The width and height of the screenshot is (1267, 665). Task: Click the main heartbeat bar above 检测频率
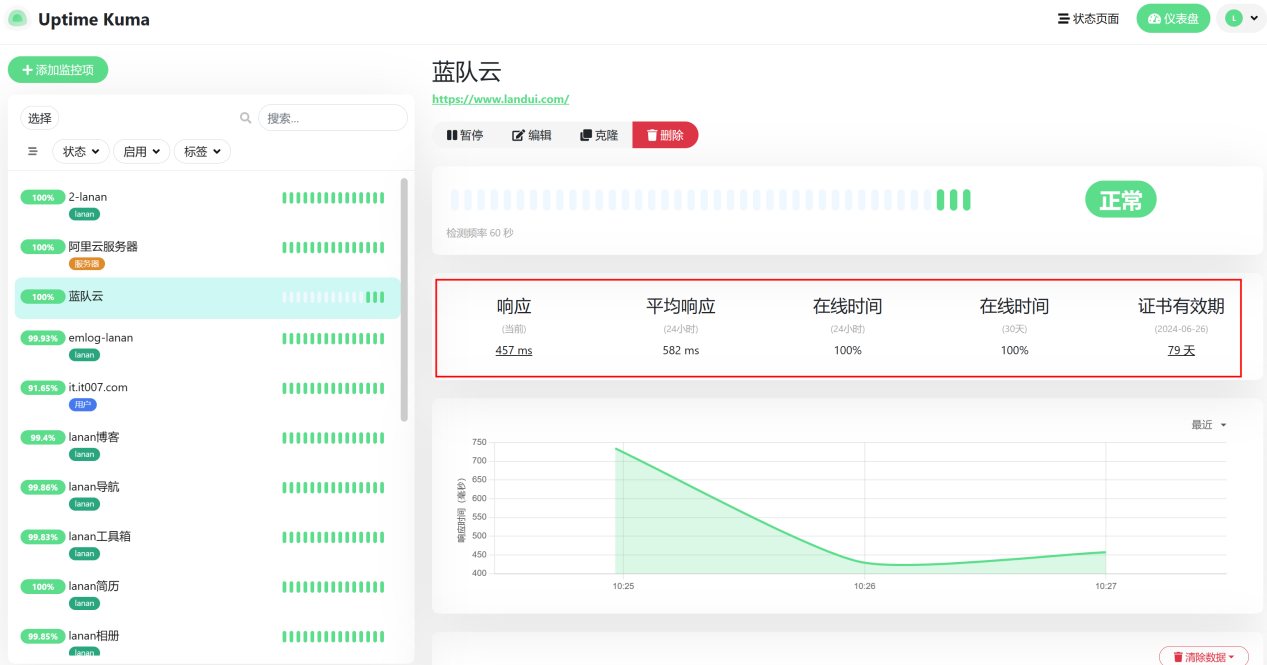[x=710, y=200]
